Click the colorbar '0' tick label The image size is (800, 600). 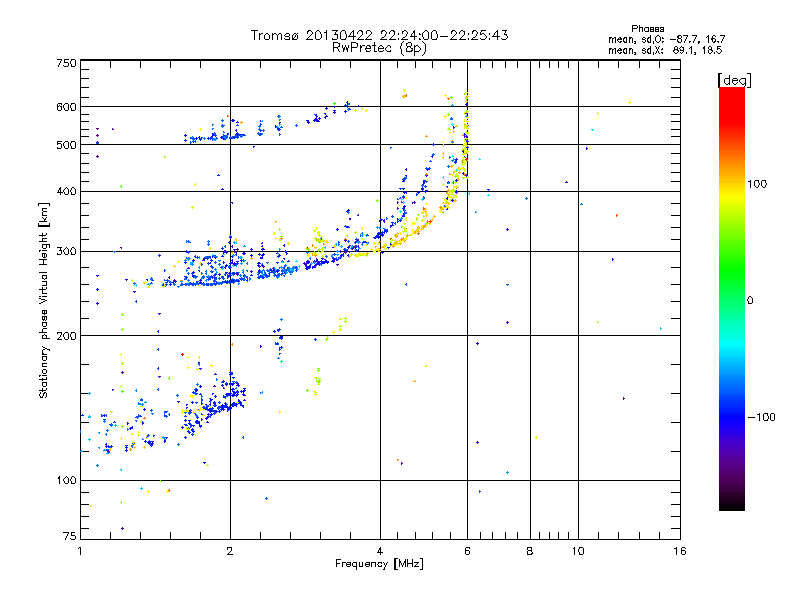click(x=750, y=301)
